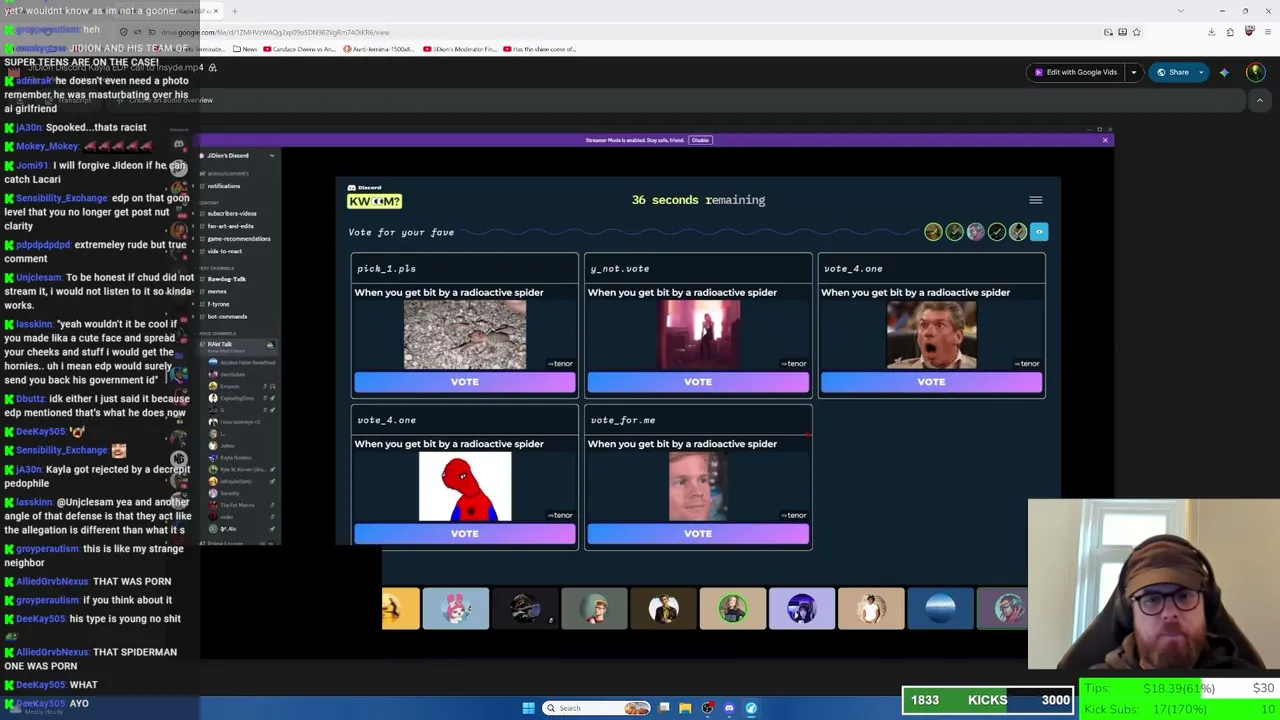Viewport: 1280px width, 720px height.
Task: Click the spider GIF in pick_1.pls card
Action: click(x=465, y=335)
